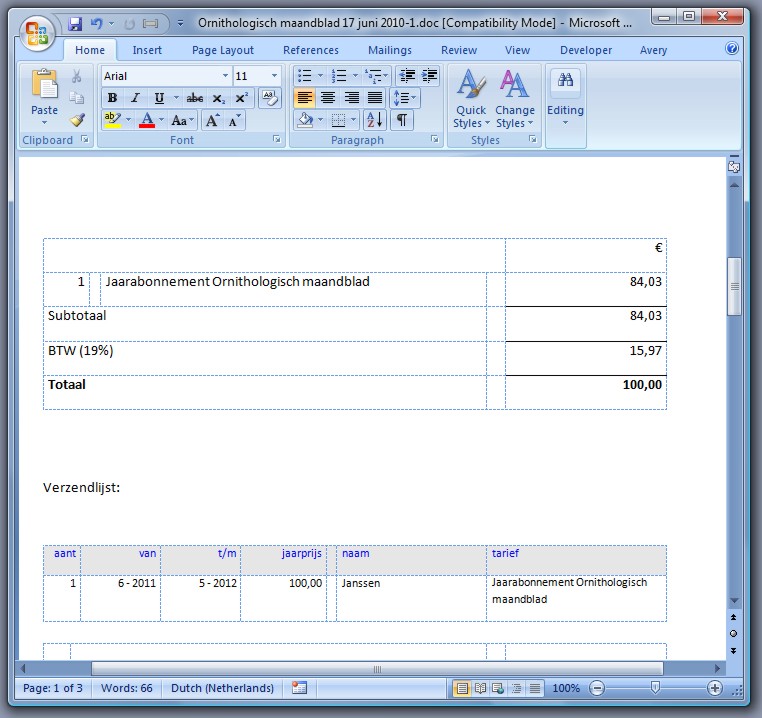
Task: Expand the Quick Styles gallery
Action: click(471, 100)
